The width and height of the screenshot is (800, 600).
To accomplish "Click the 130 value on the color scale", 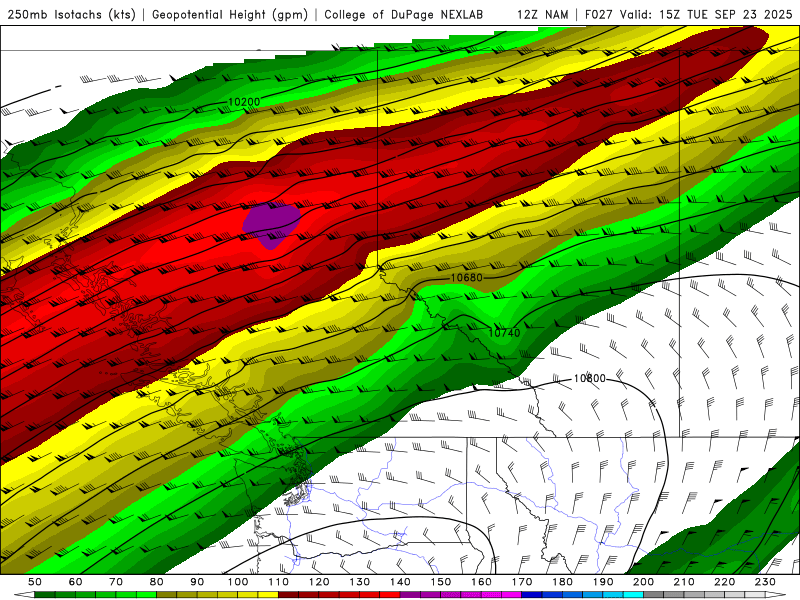I will (x=359, y=582).
